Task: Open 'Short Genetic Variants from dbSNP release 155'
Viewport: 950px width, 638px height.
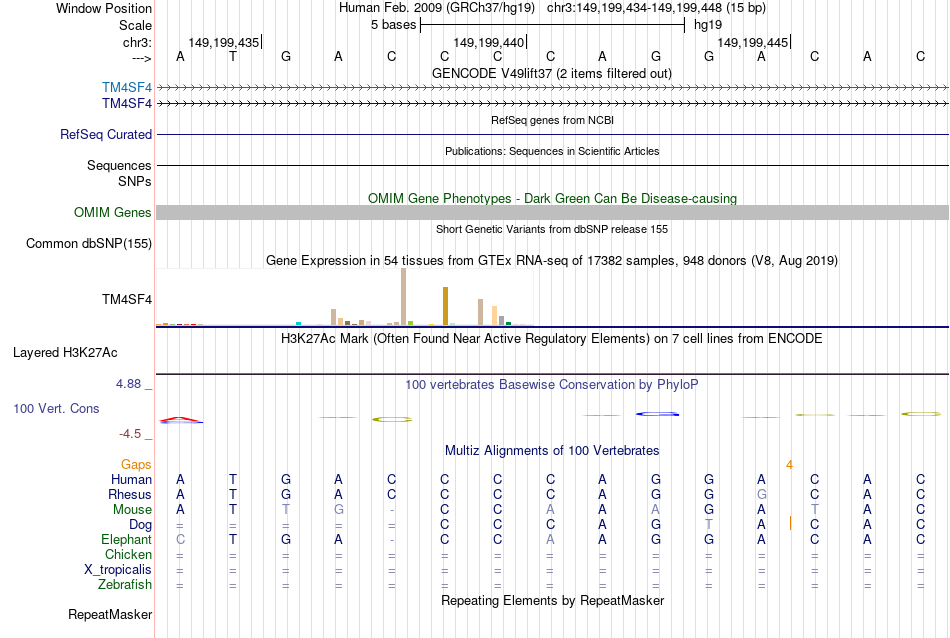Action: (552, 229)
